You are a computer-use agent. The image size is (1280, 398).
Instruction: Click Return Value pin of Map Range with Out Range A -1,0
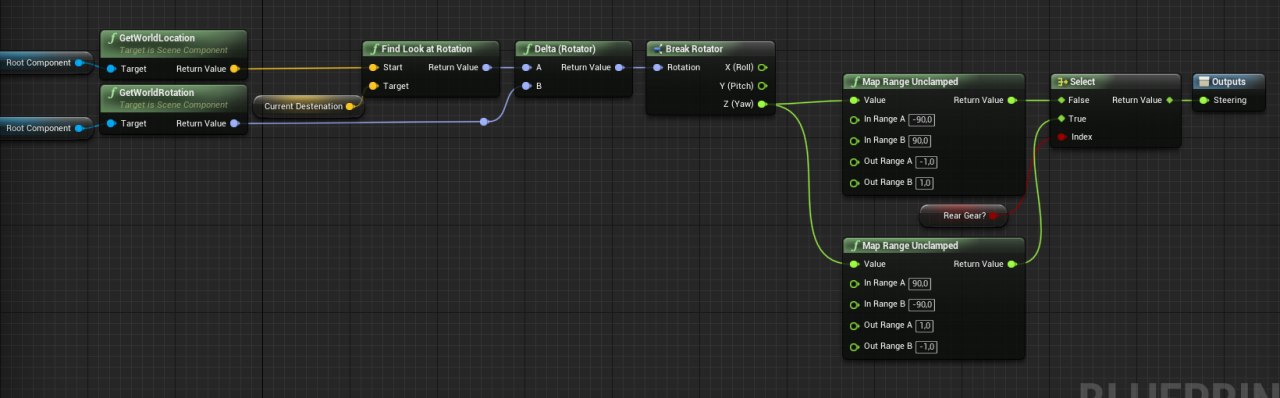click(x=1012, y=100)
